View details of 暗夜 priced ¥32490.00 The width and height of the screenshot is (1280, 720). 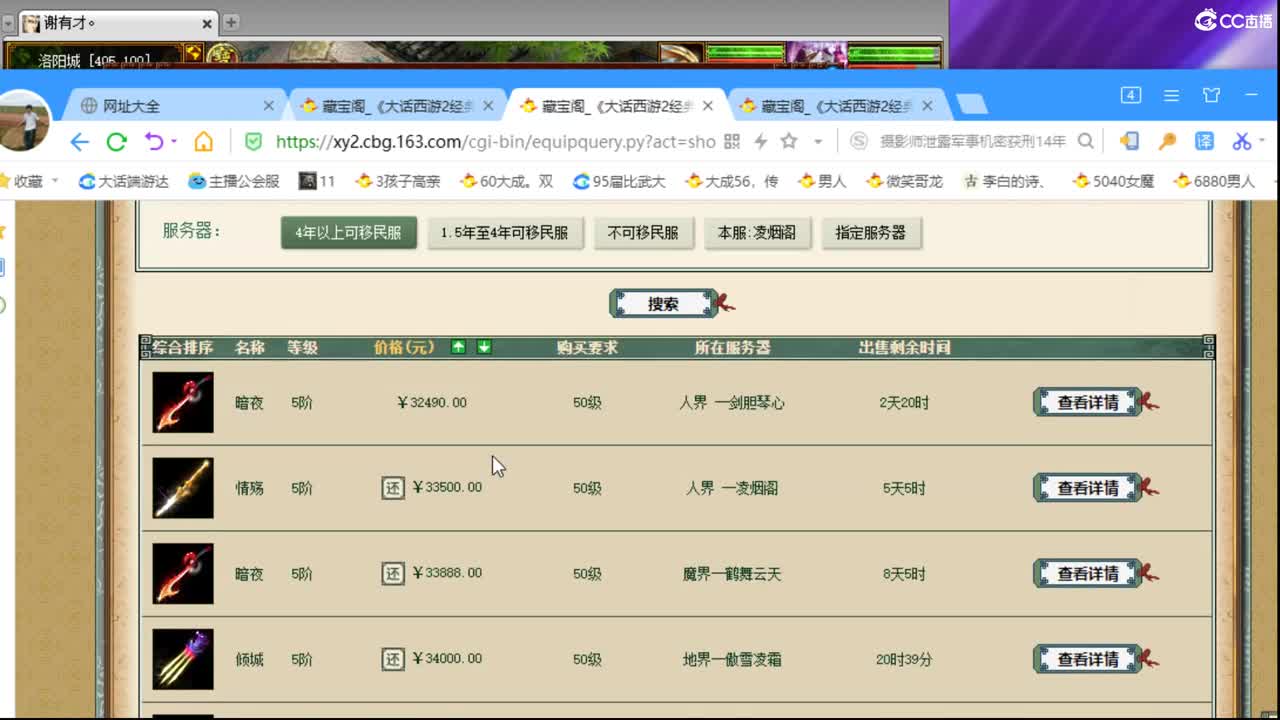pyautogui.click(x=1088, y=402)
